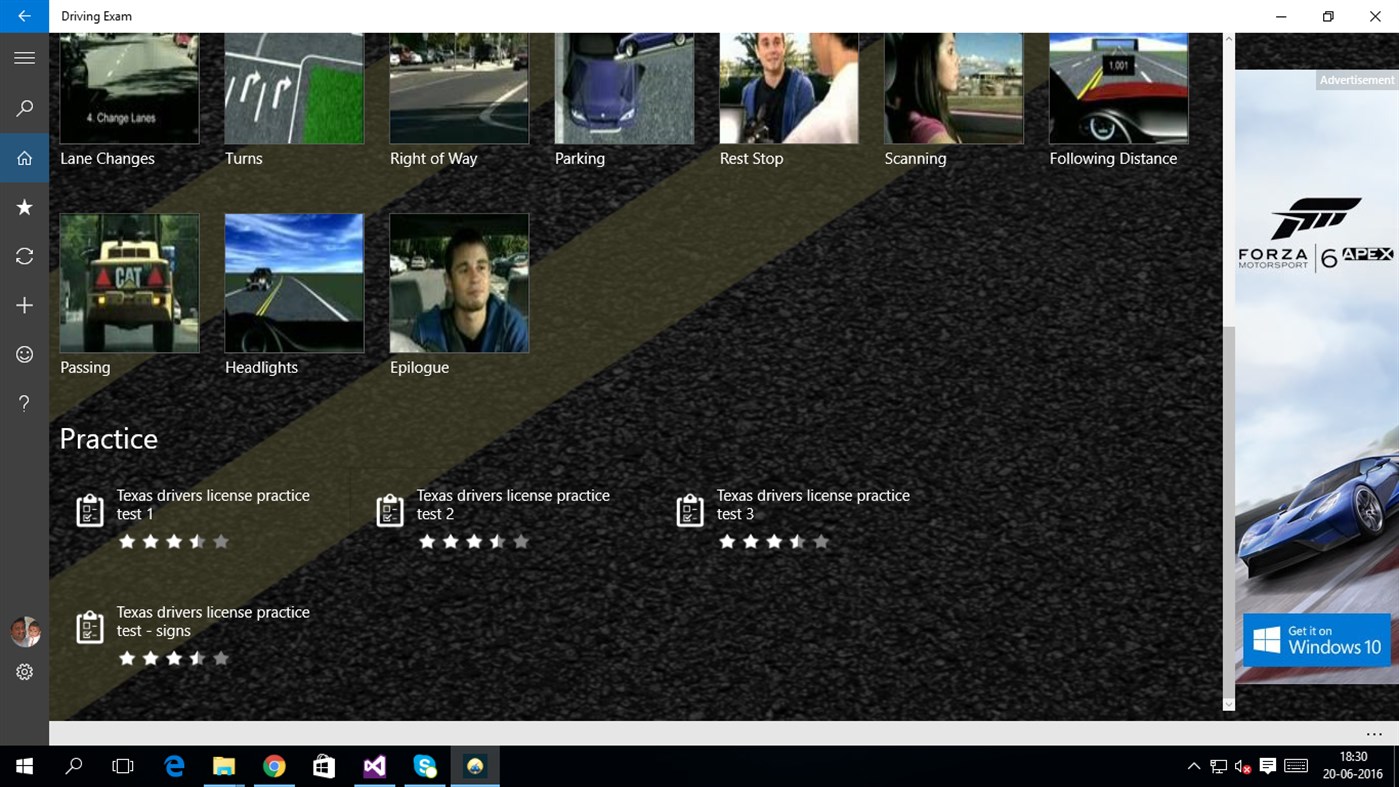
Task: Send feedback using the smiley icon
Action: pos(24,354)
